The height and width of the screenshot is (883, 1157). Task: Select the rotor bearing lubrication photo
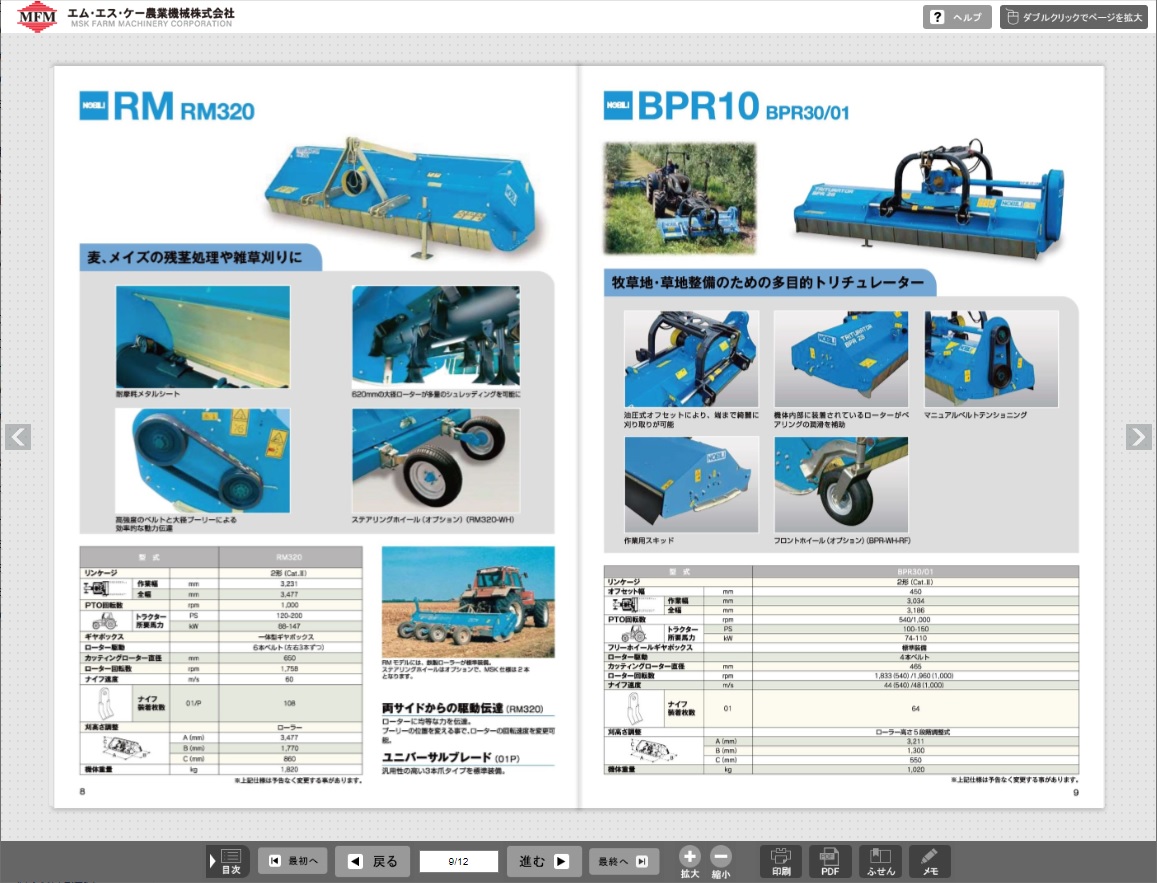pyautogui.click(x=841, y=359)
